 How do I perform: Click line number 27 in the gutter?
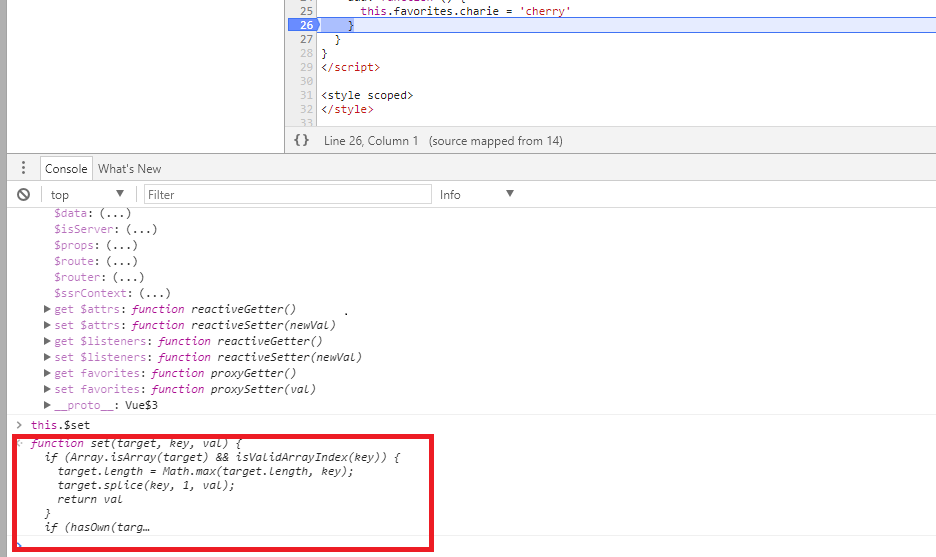[306, 39]
